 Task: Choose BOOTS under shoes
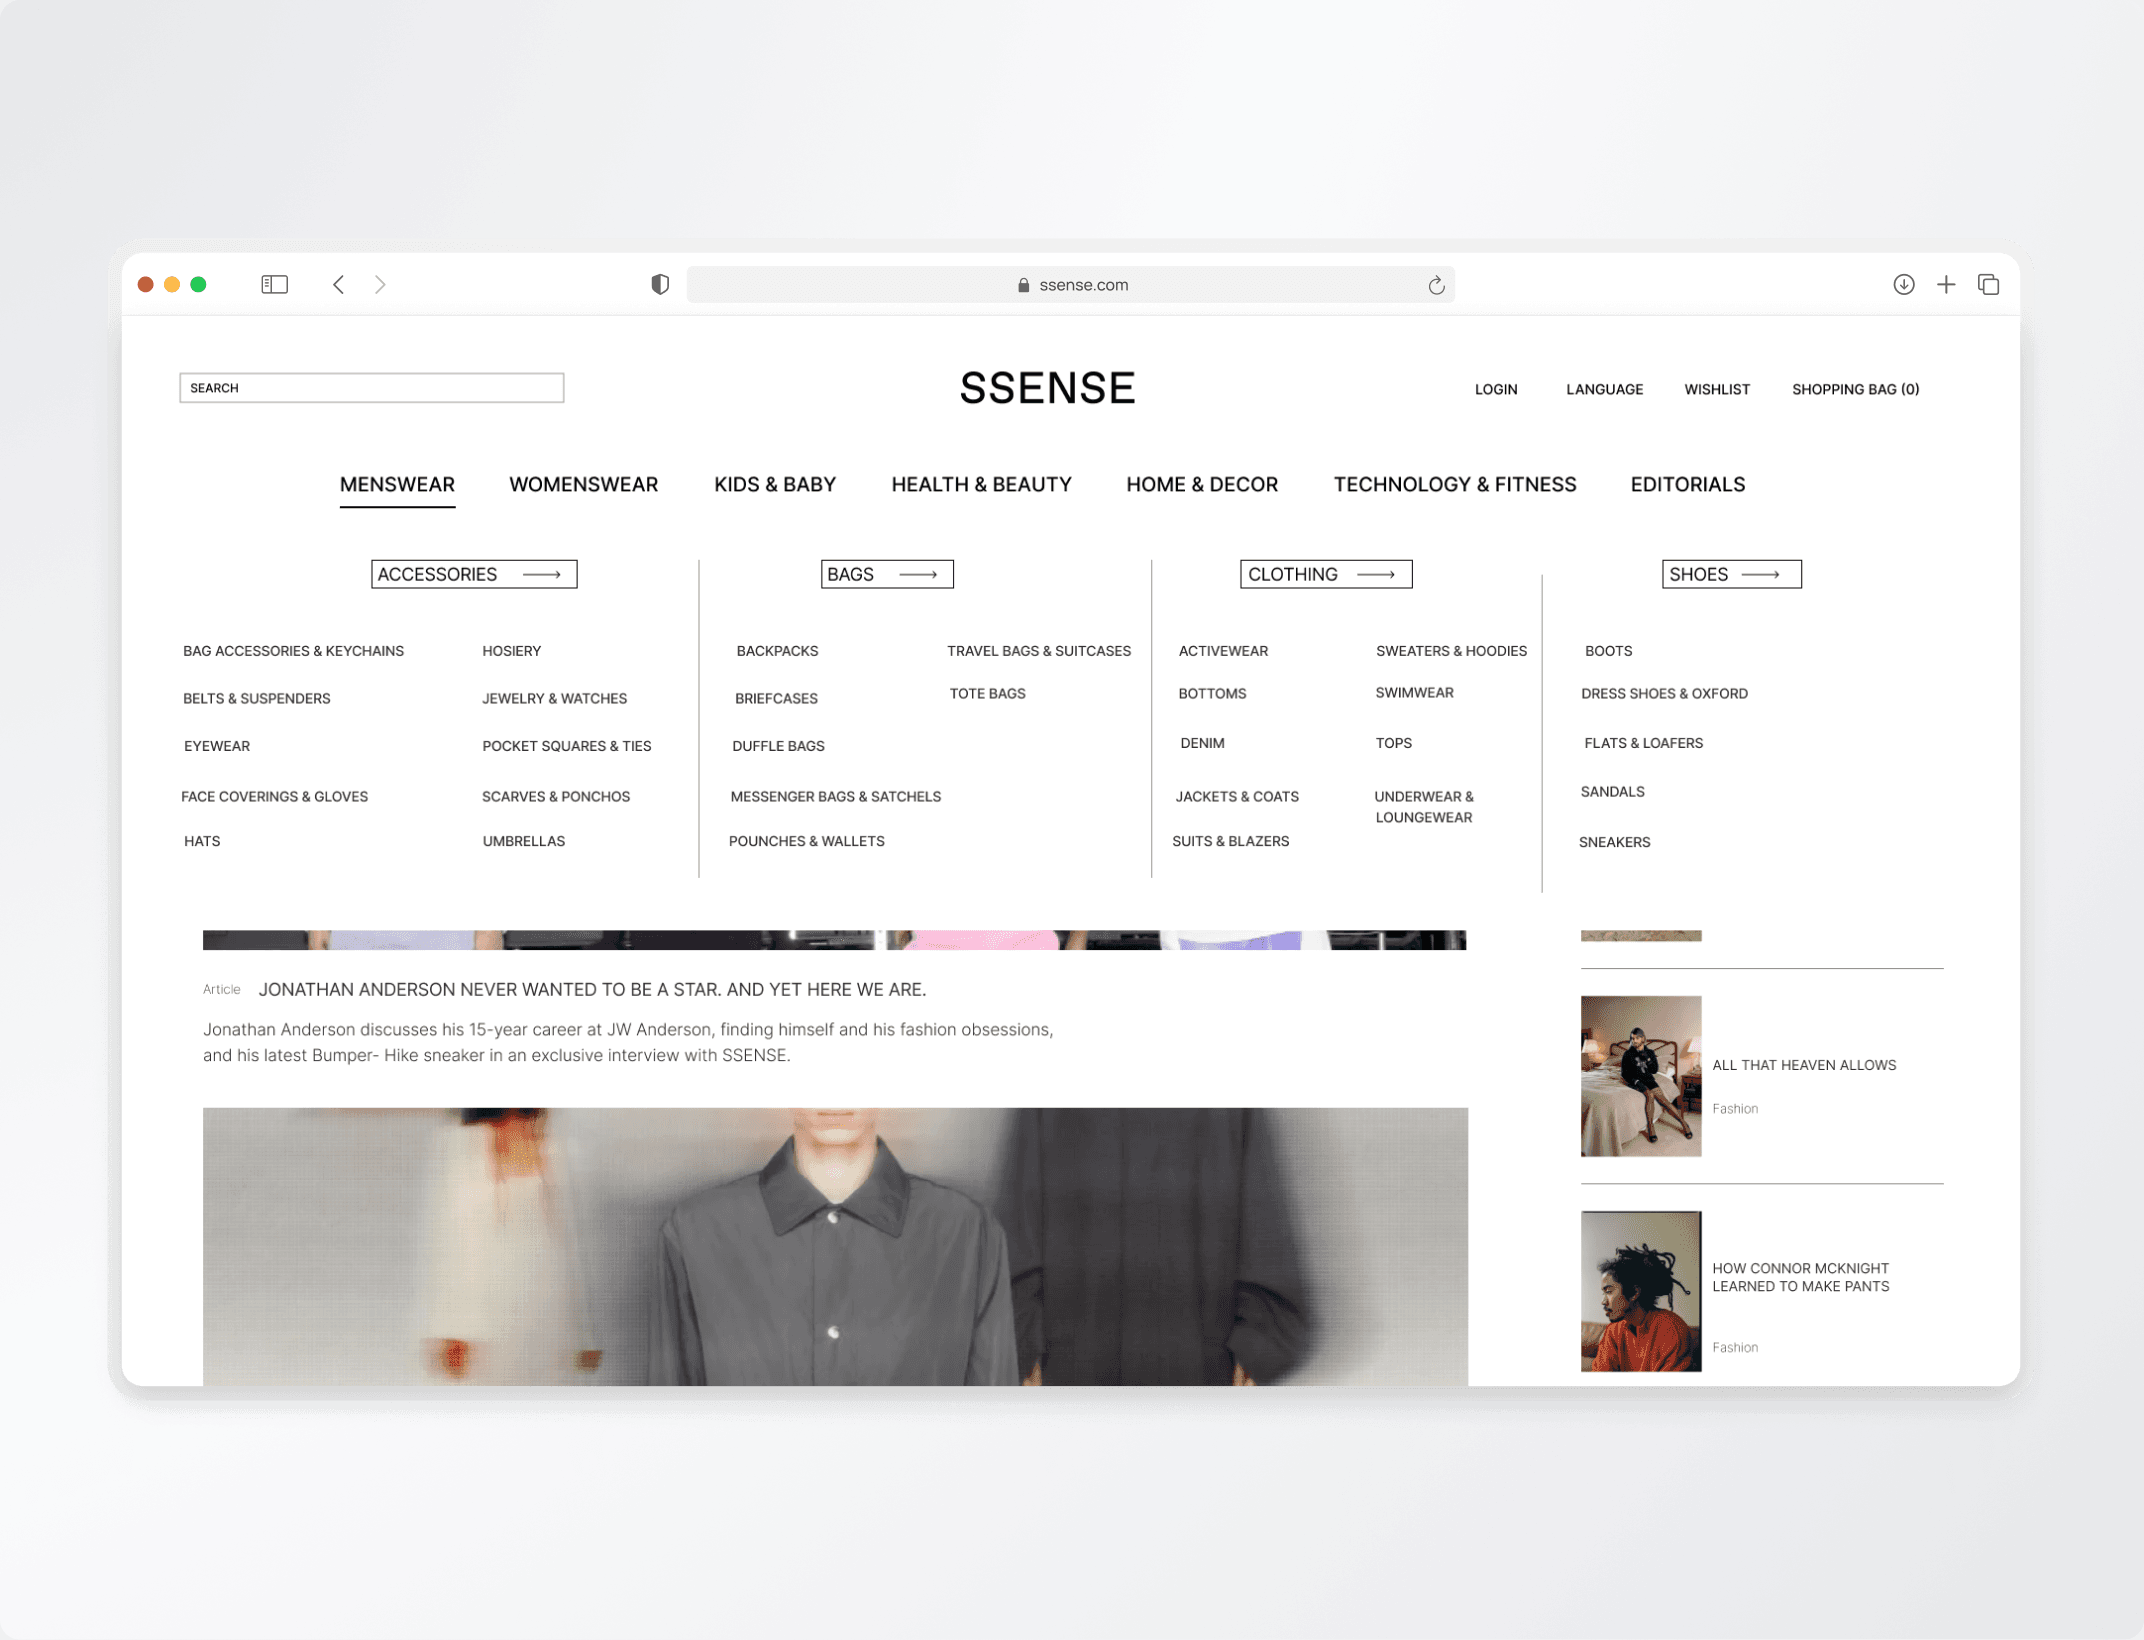click(1609, 651)
